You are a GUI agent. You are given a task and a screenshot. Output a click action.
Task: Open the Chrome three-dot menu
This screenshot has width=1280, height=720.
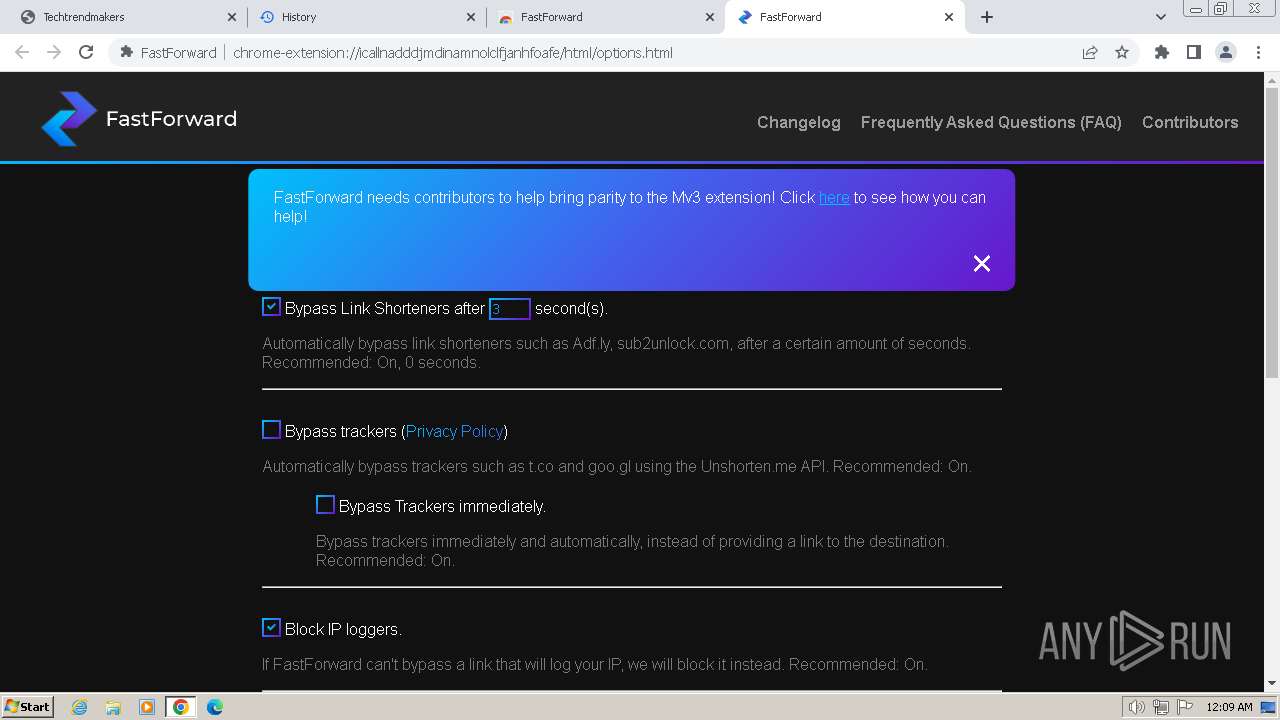[1258, 52]
